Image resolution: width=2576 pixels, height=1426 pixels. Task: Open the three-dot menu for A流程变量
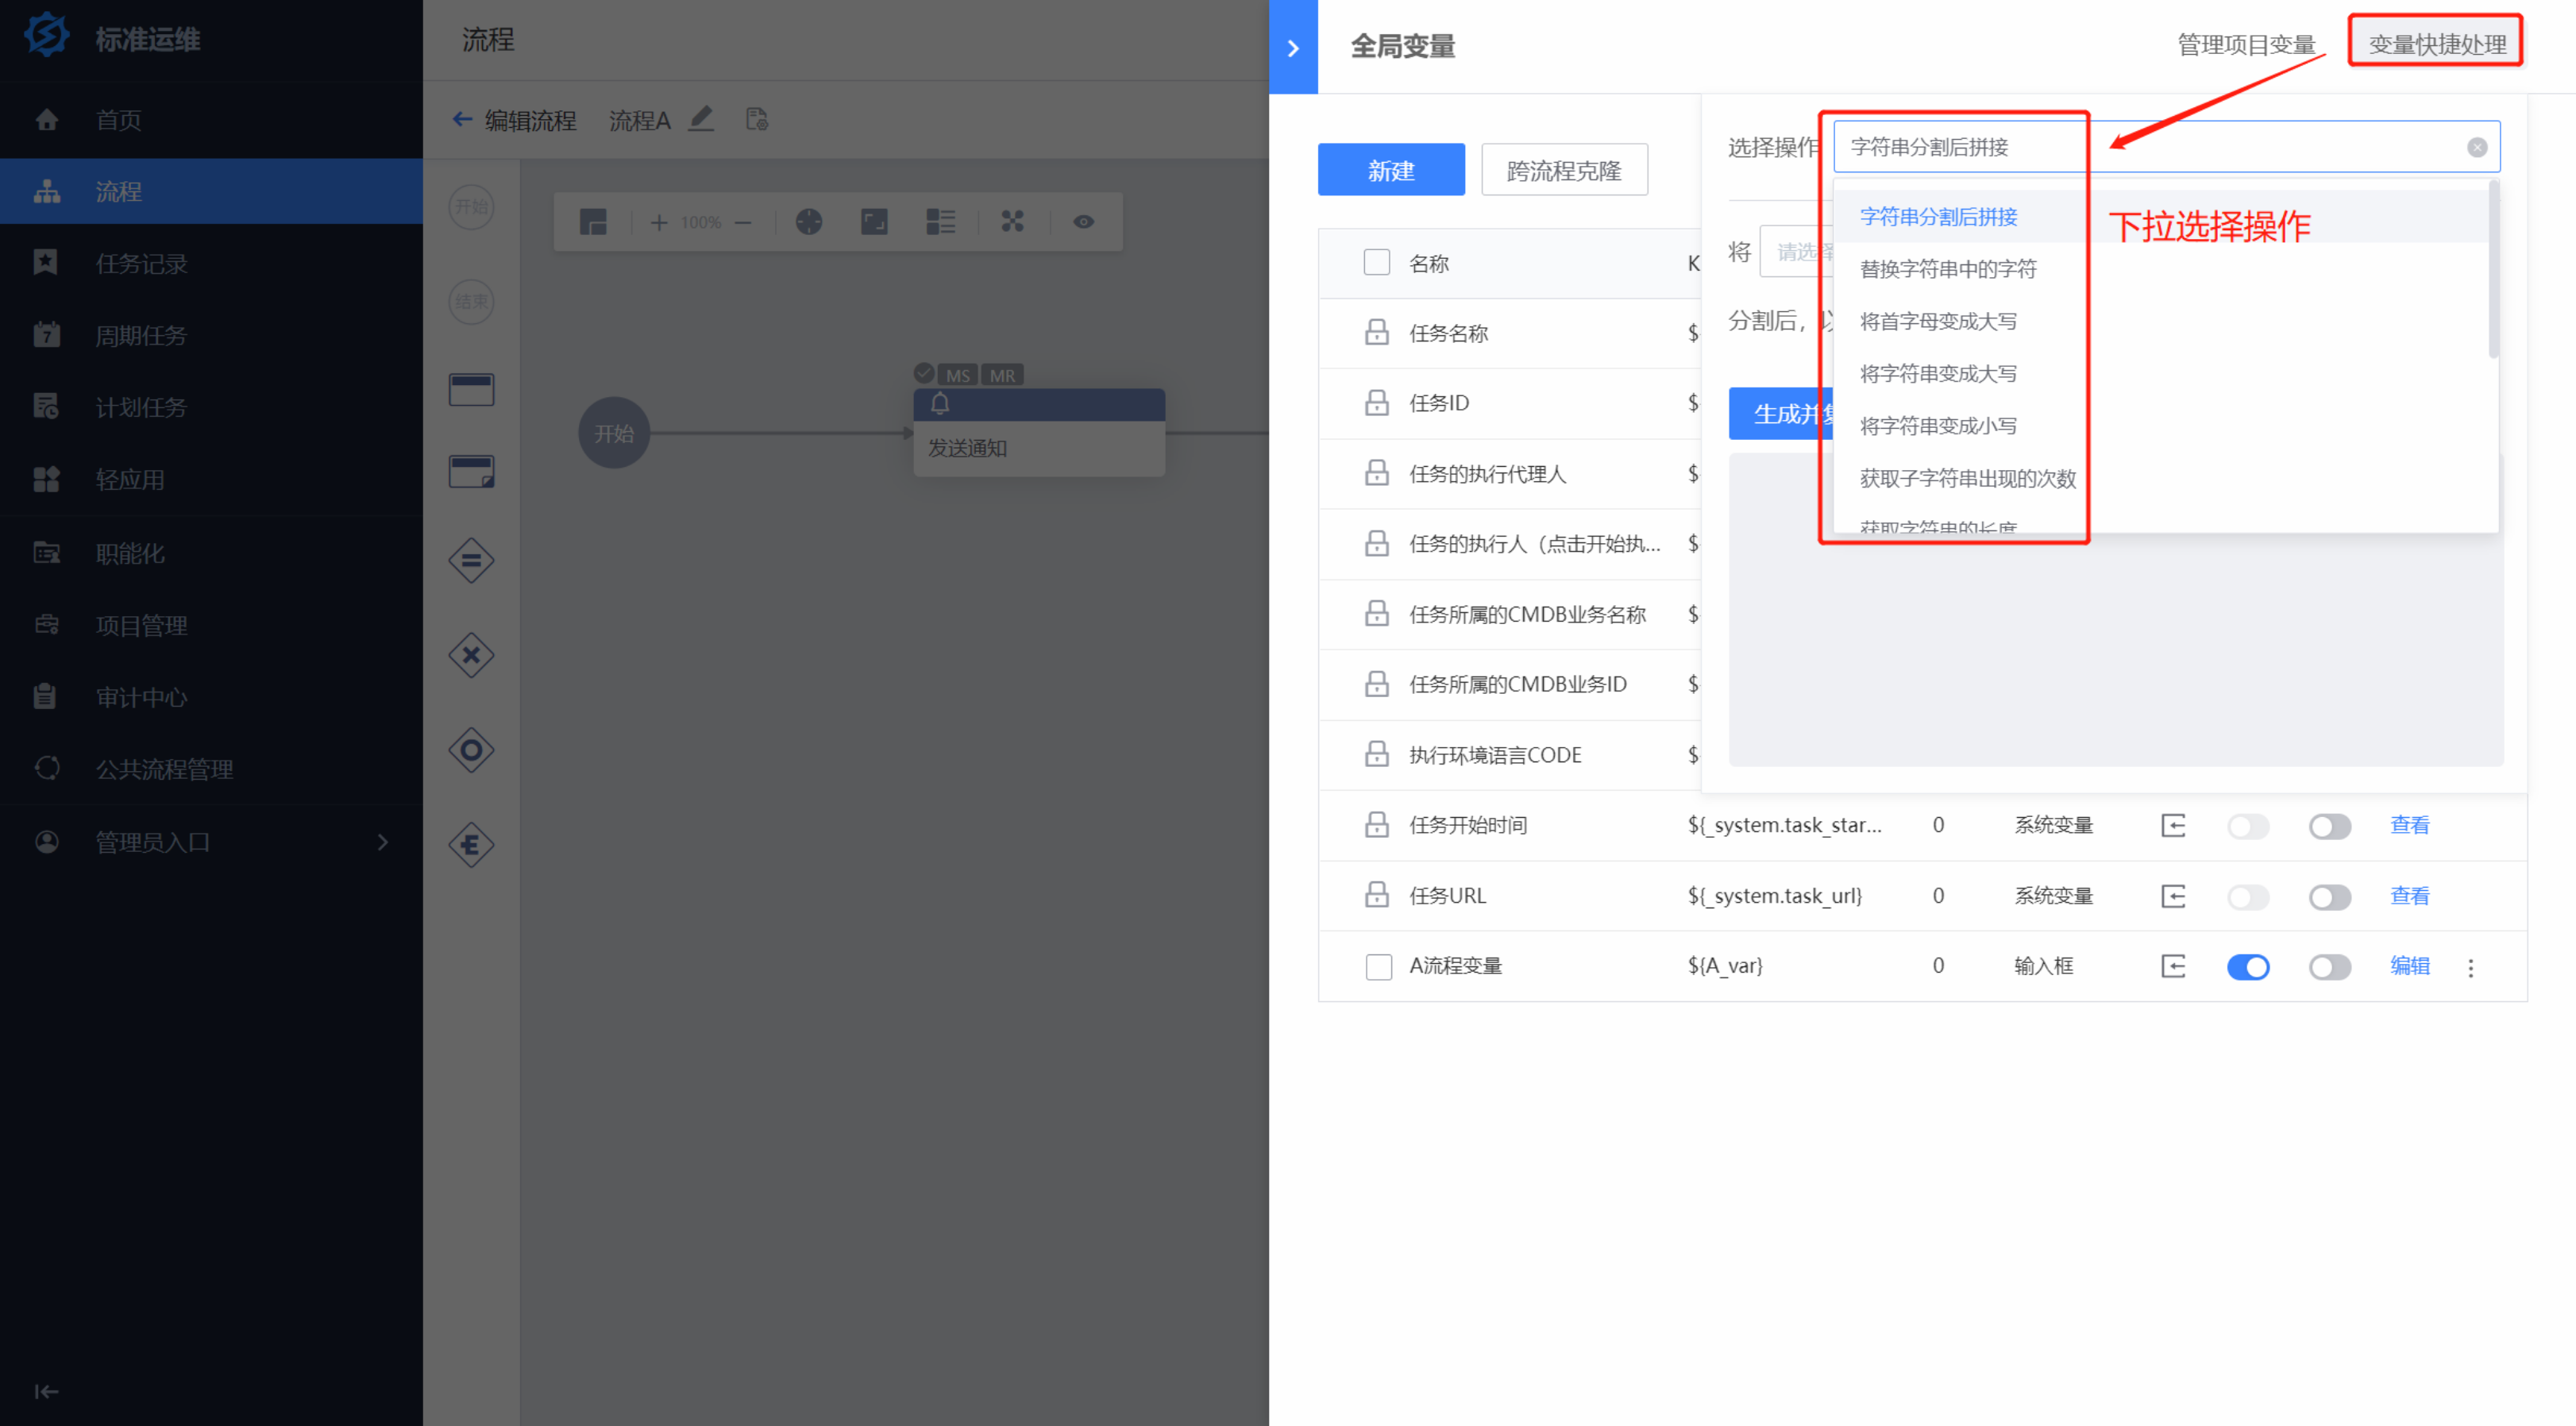pyautogui.click(x=2470, y=967)
